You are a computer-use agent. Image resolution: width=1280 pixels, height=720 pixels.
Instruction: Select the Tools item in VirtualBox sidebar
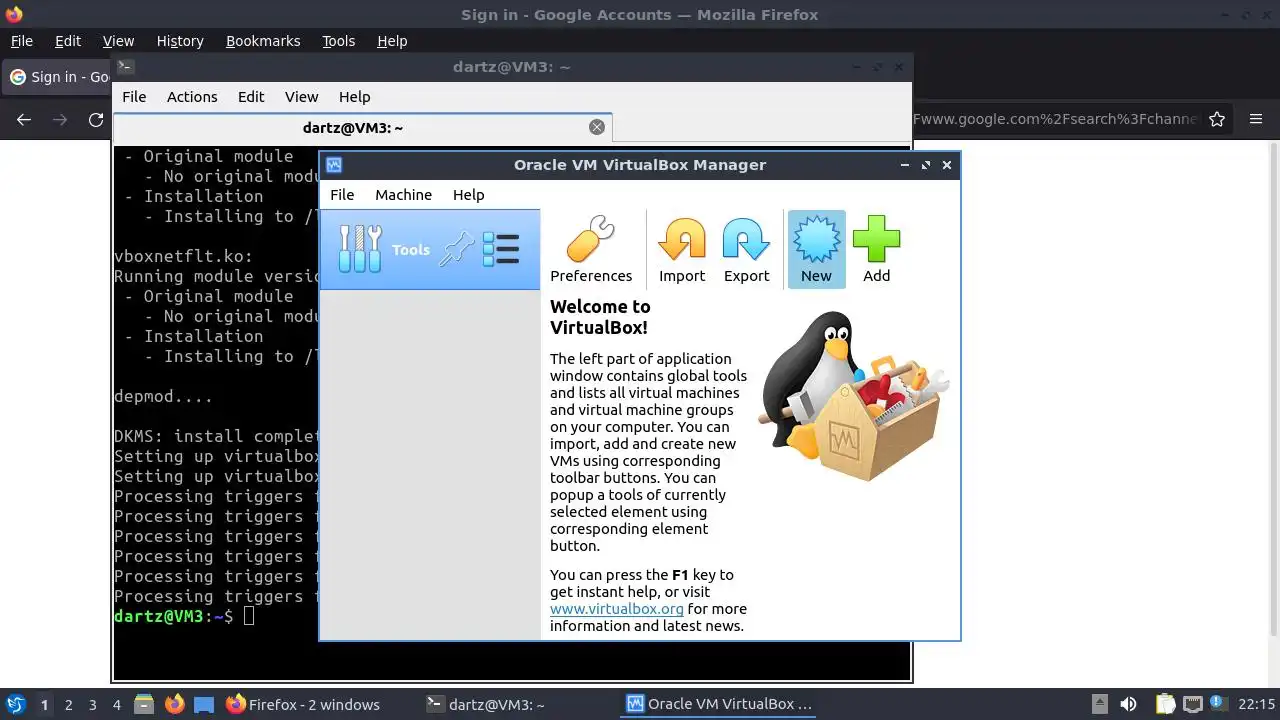[x=430, y=250]
